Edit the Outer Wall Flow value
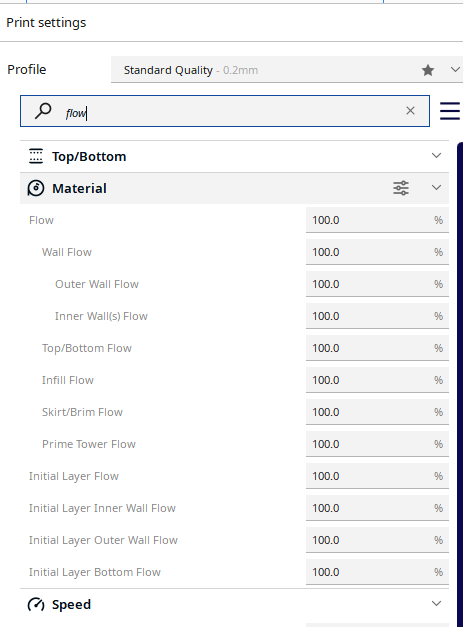The width and height of the screenshot is (463, 627). [377, 284]
